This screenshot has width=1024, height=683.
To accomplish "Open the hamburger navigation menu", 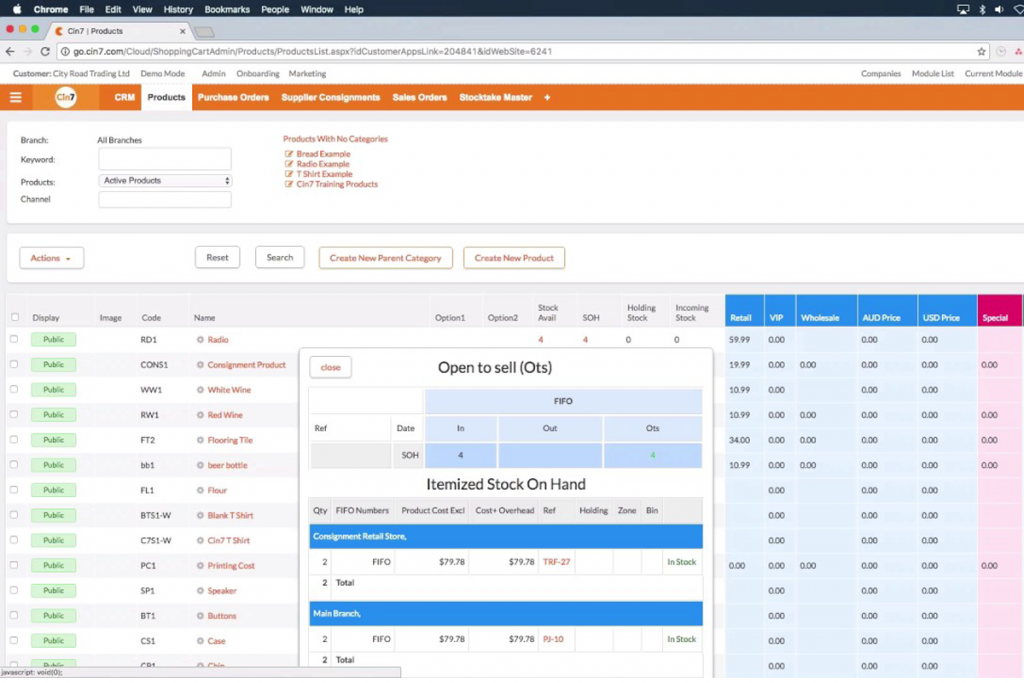I will [15, 97].
